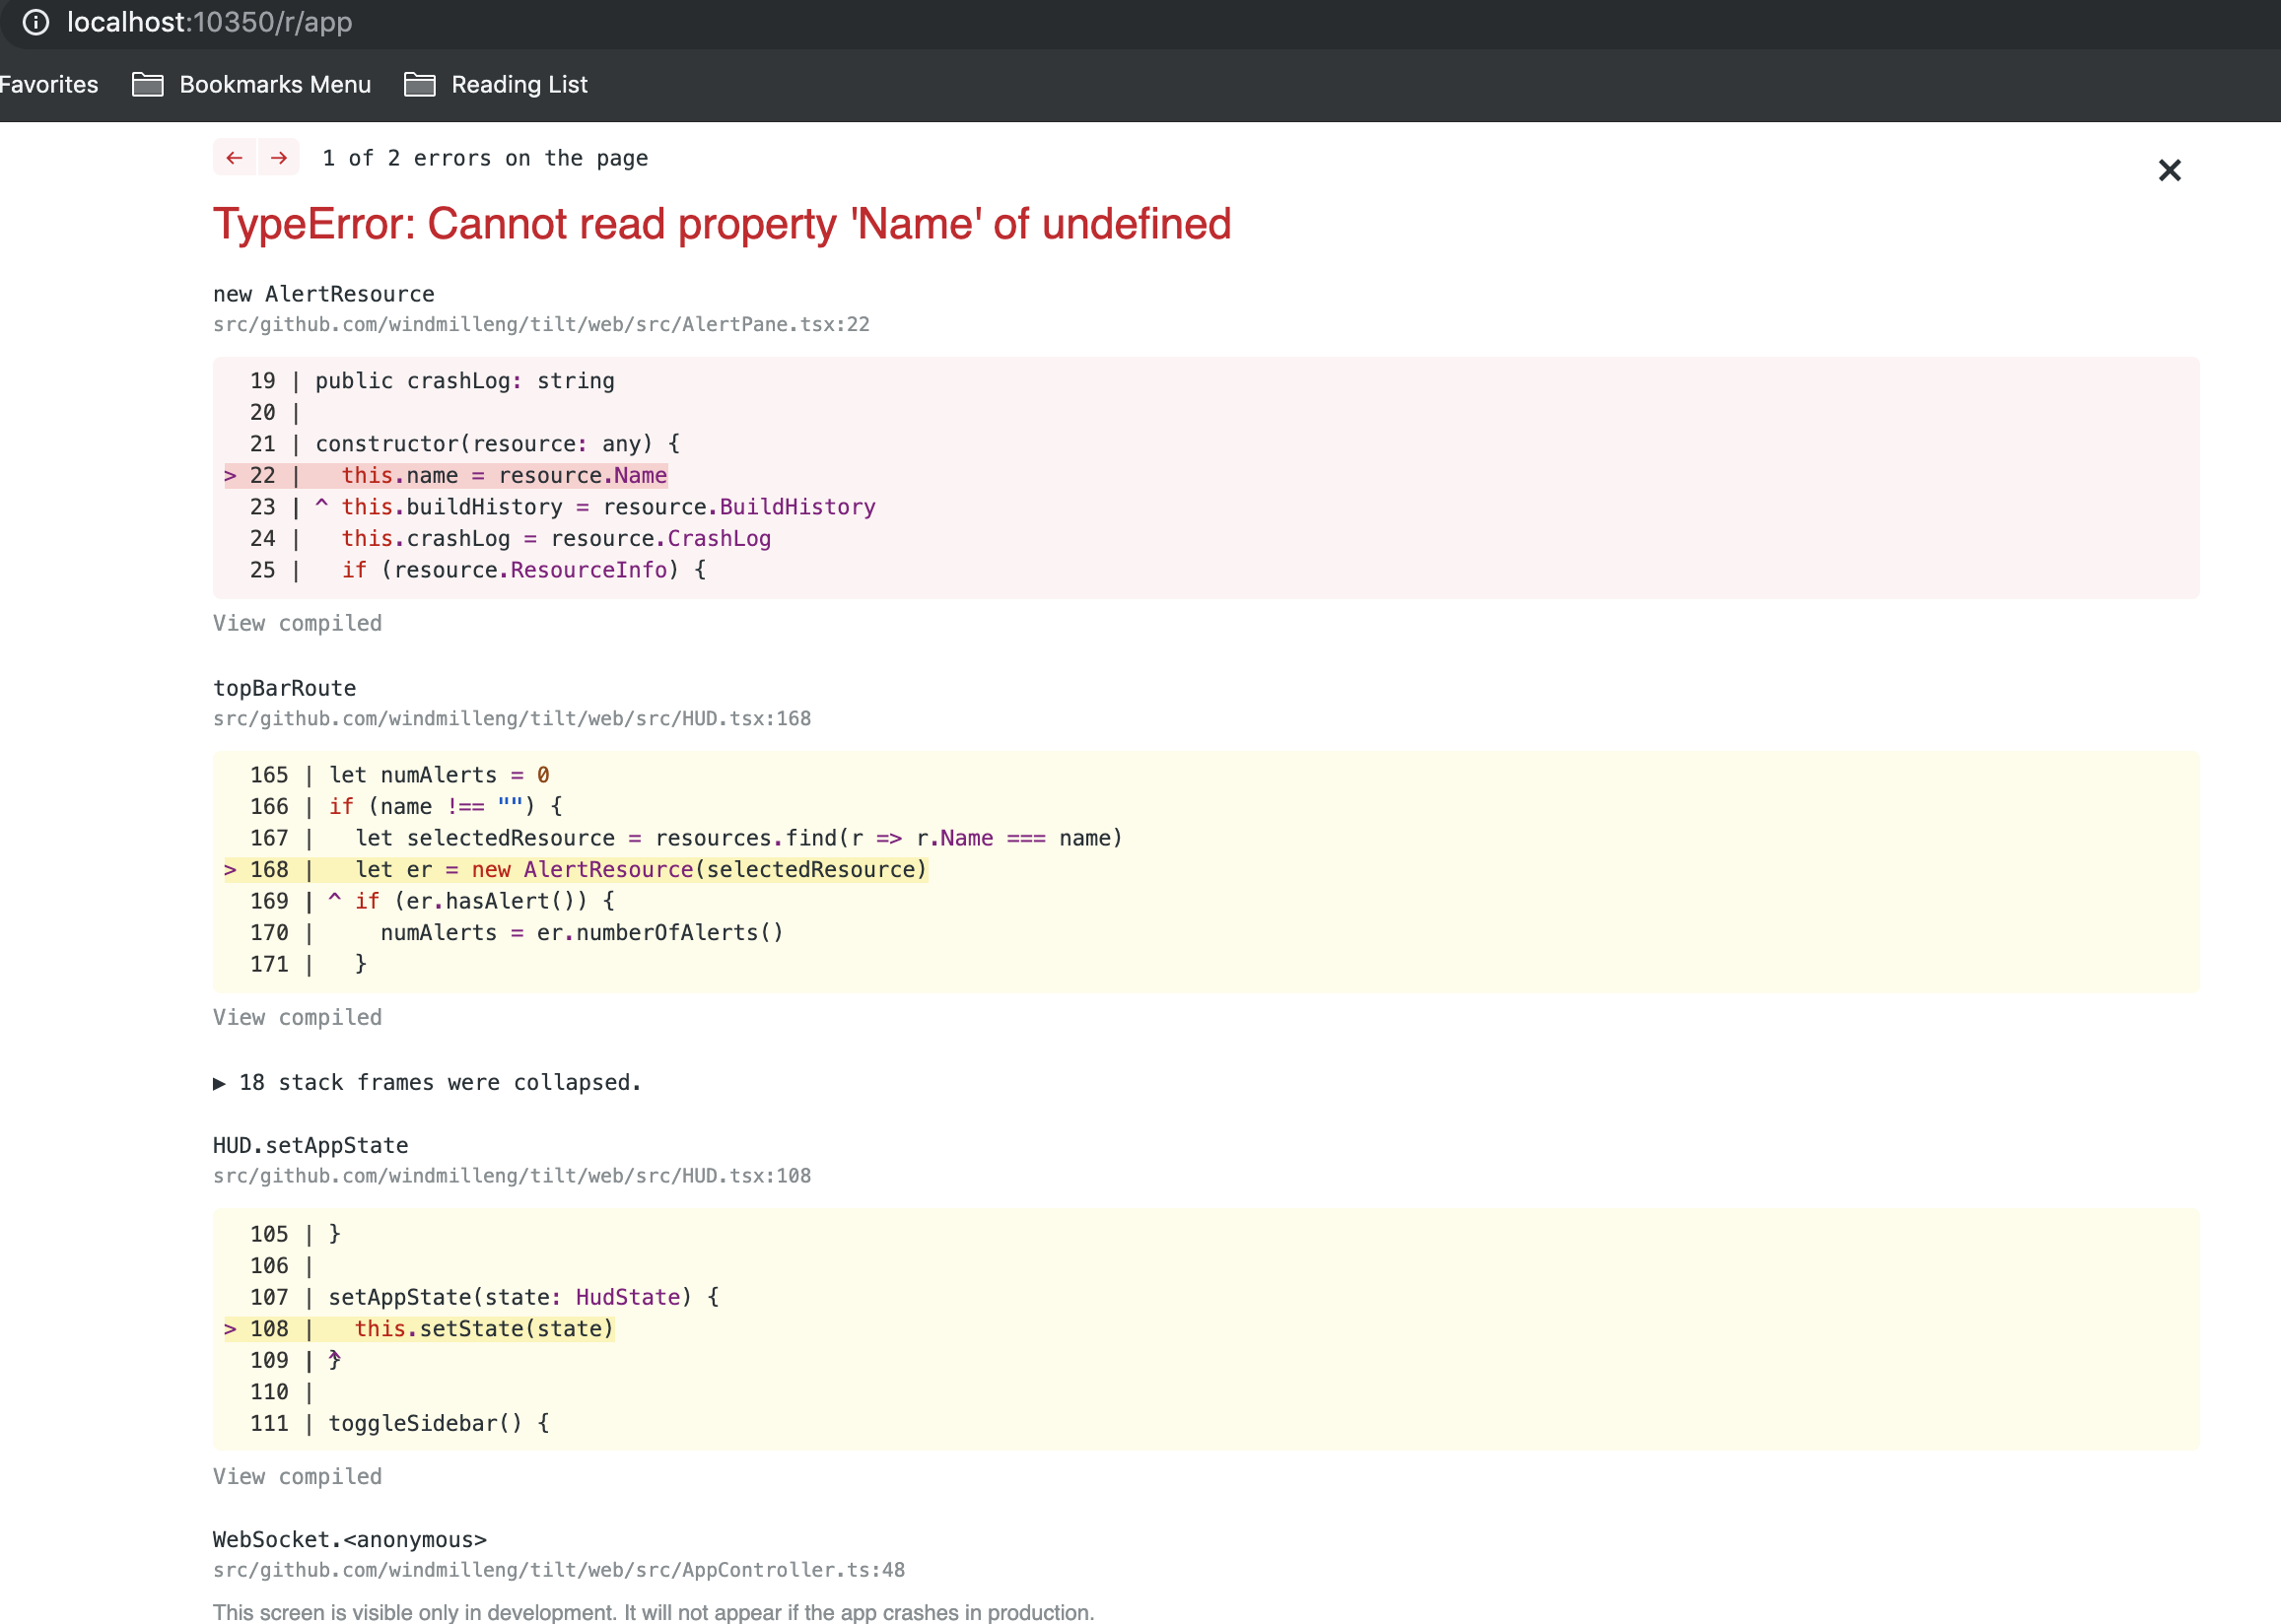Image resolution: width=2281 pixels, height=1624 pixels.
Task: Open View compiled under new AlertResource
Action: pyautogui.click(x=296, y=622)
